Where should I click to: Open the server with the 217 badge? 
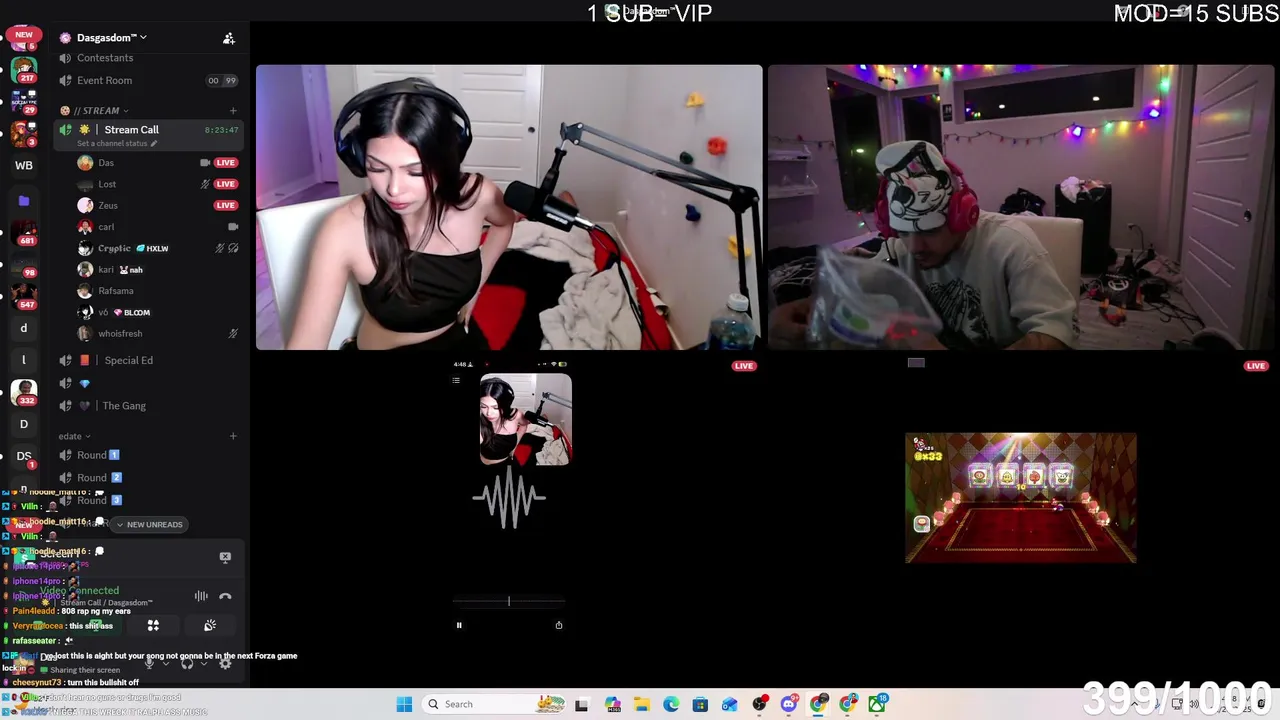(24, 70)
